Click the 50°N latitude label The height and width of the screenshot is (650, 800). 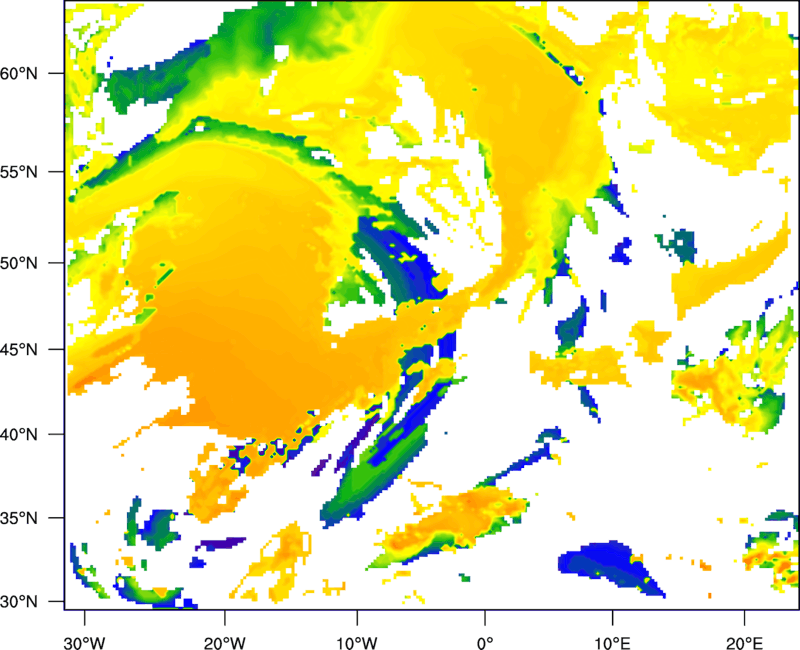coord(19,264)
